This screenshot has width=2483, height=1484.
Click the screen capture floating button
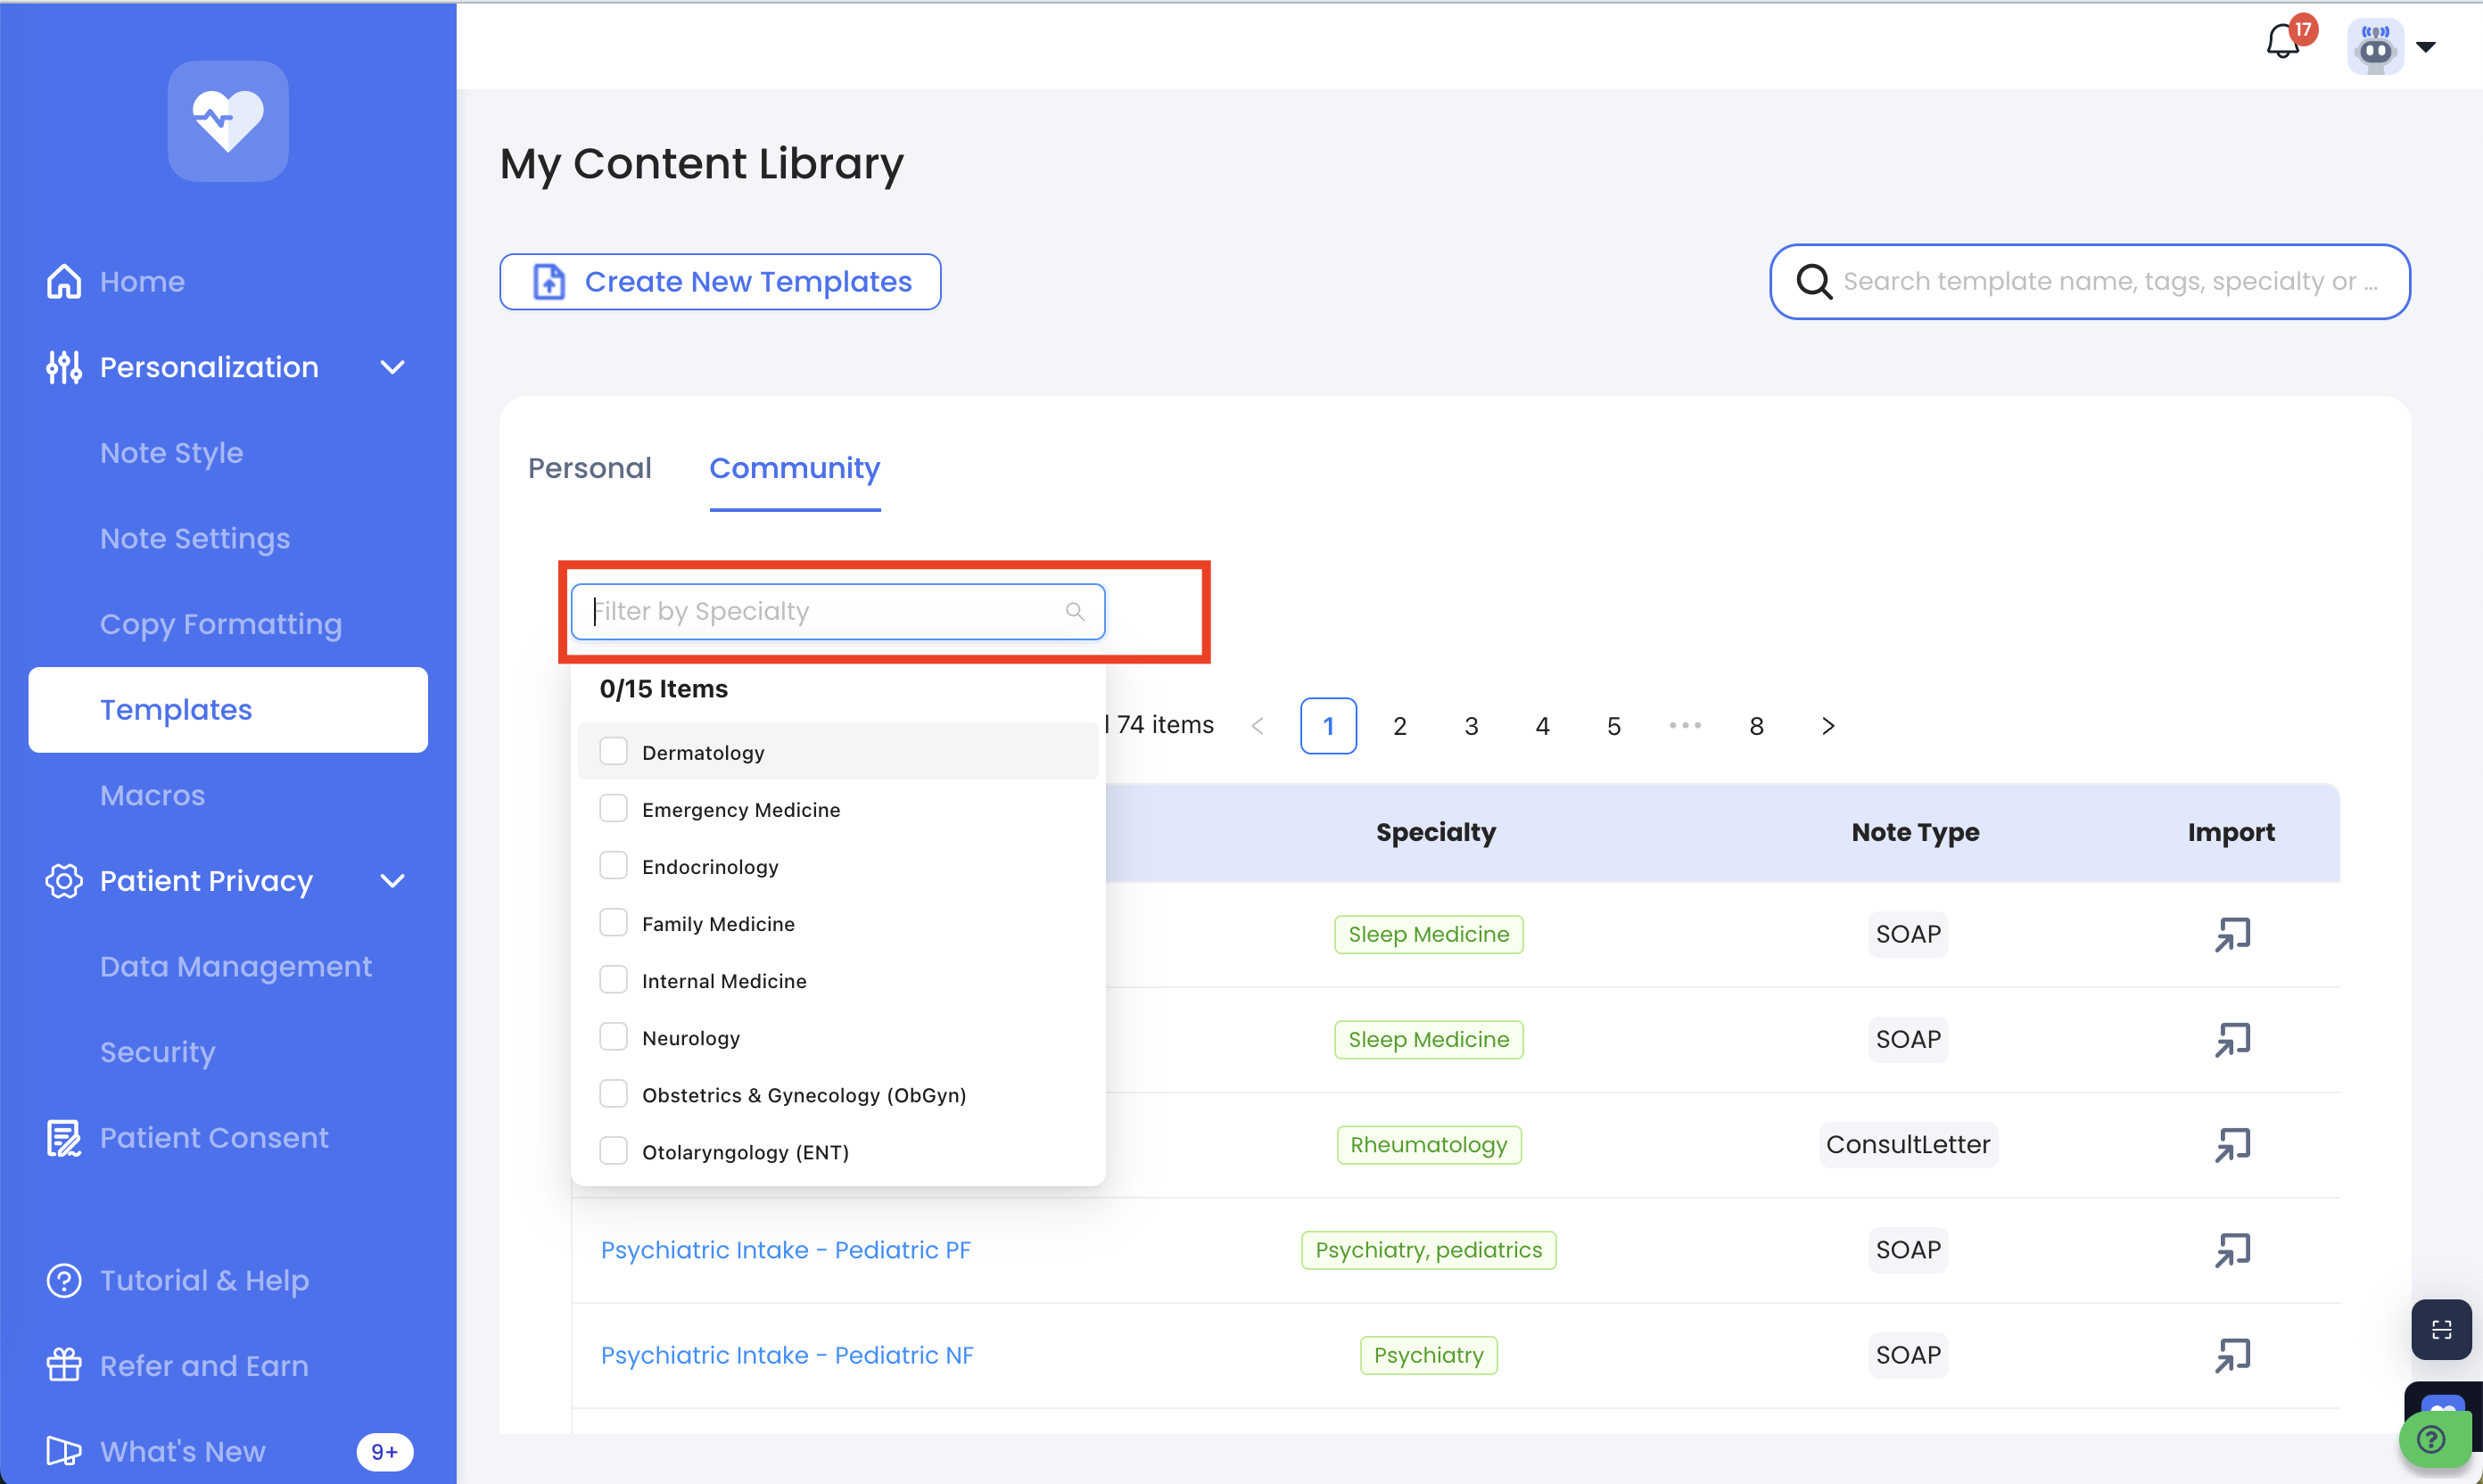click(2441, 1329)
